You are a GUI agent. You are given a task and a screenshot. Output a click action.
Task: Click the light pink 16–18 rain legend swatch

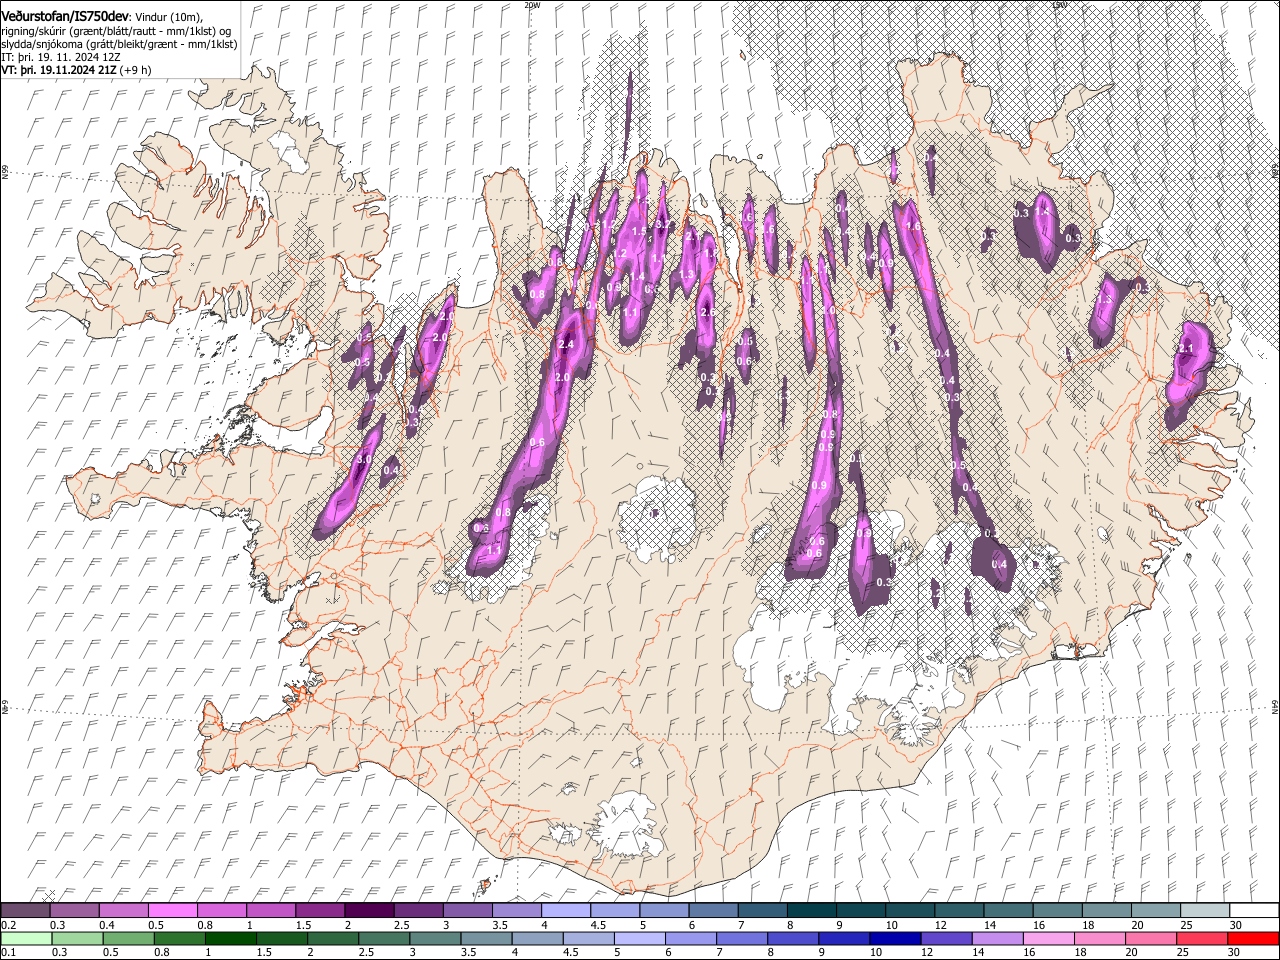click(1047, 938)
